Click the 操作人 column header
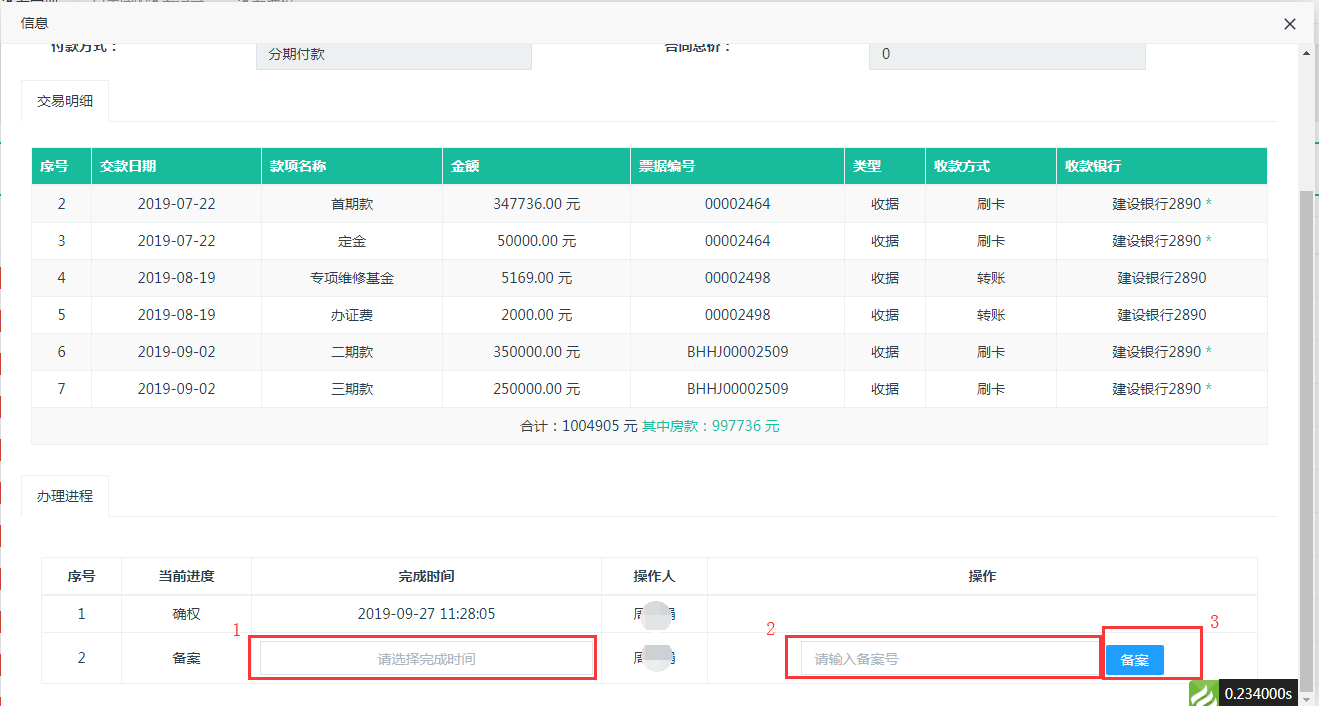 tap(654, 577)
